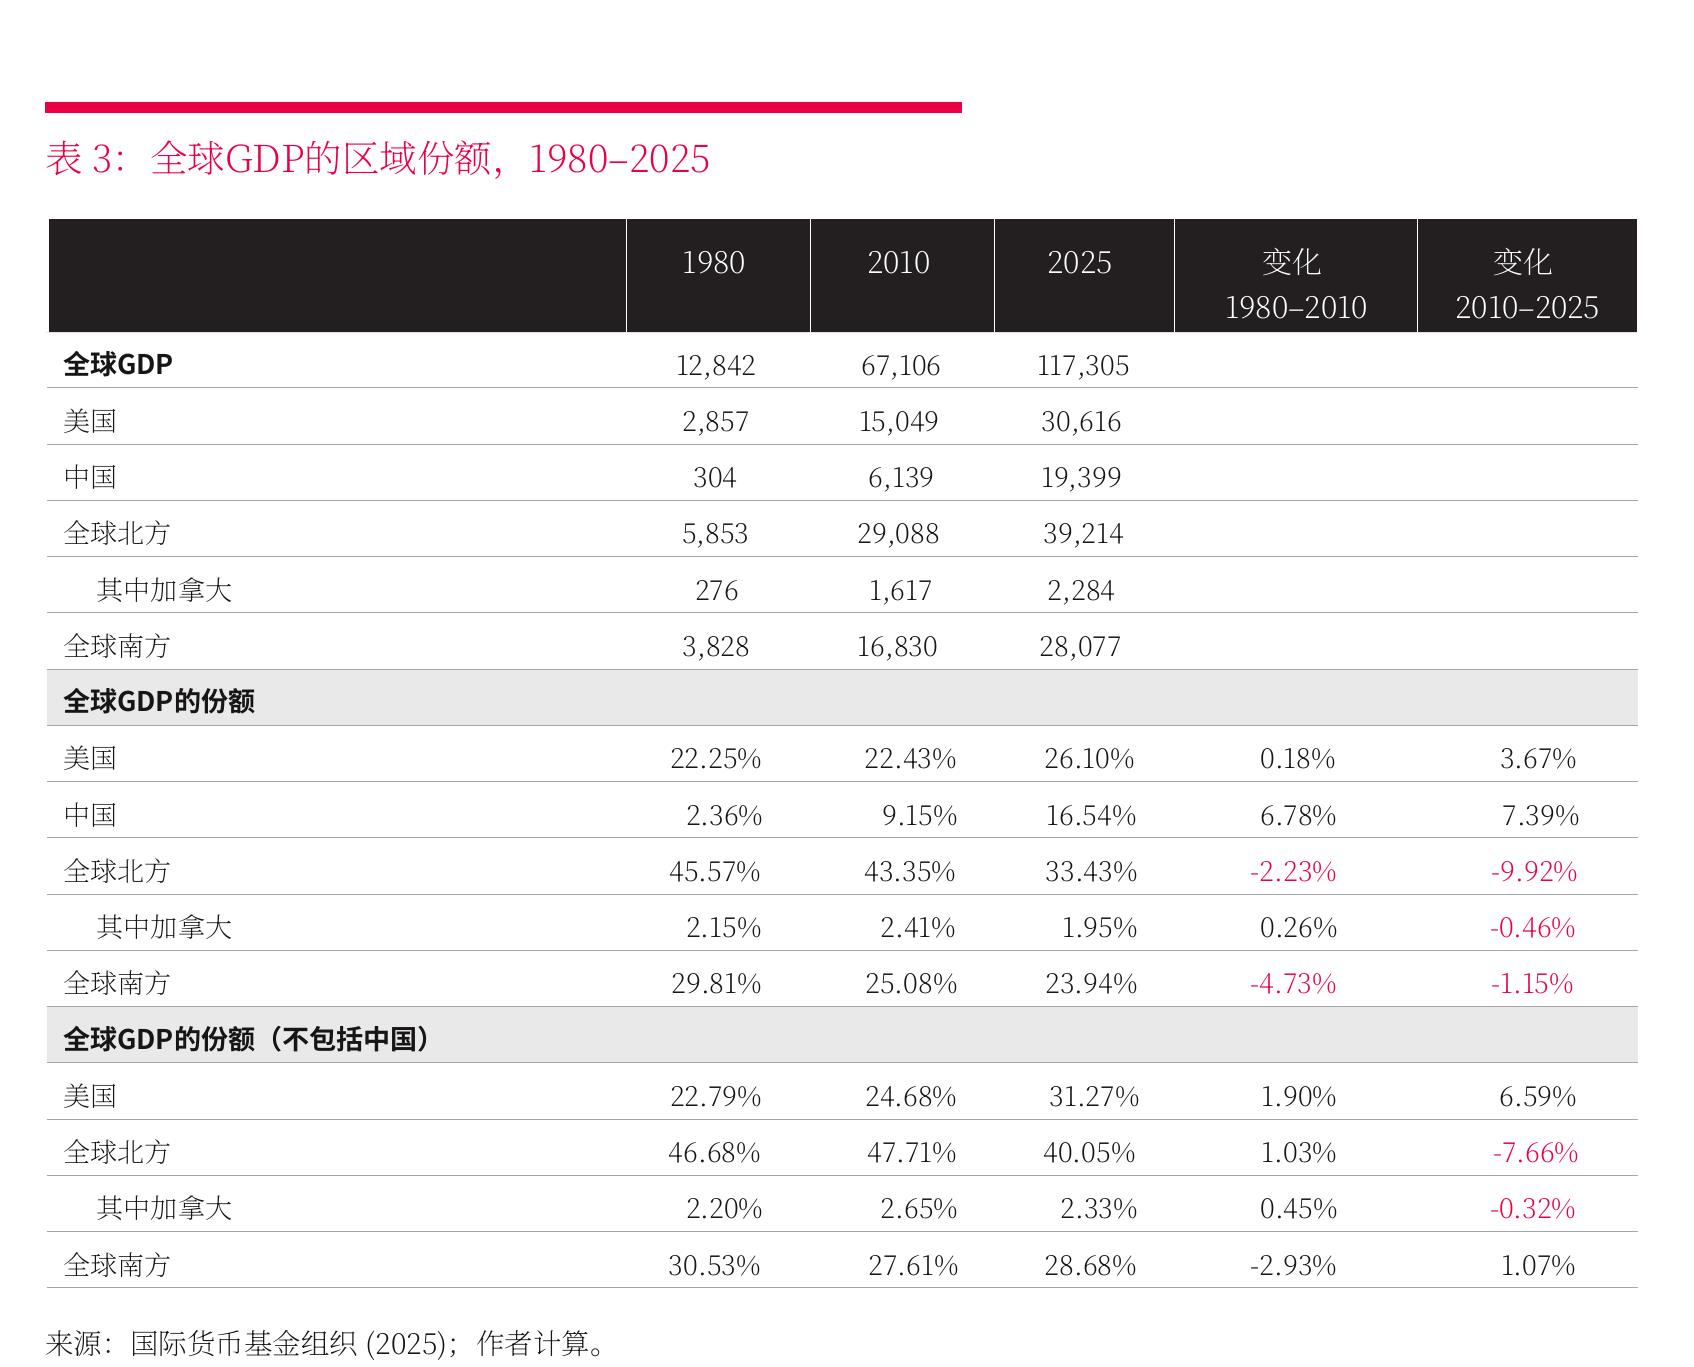The image size is (1694, 1367).
Task: Click China change value 6.78%
Action: [1298, 816]
